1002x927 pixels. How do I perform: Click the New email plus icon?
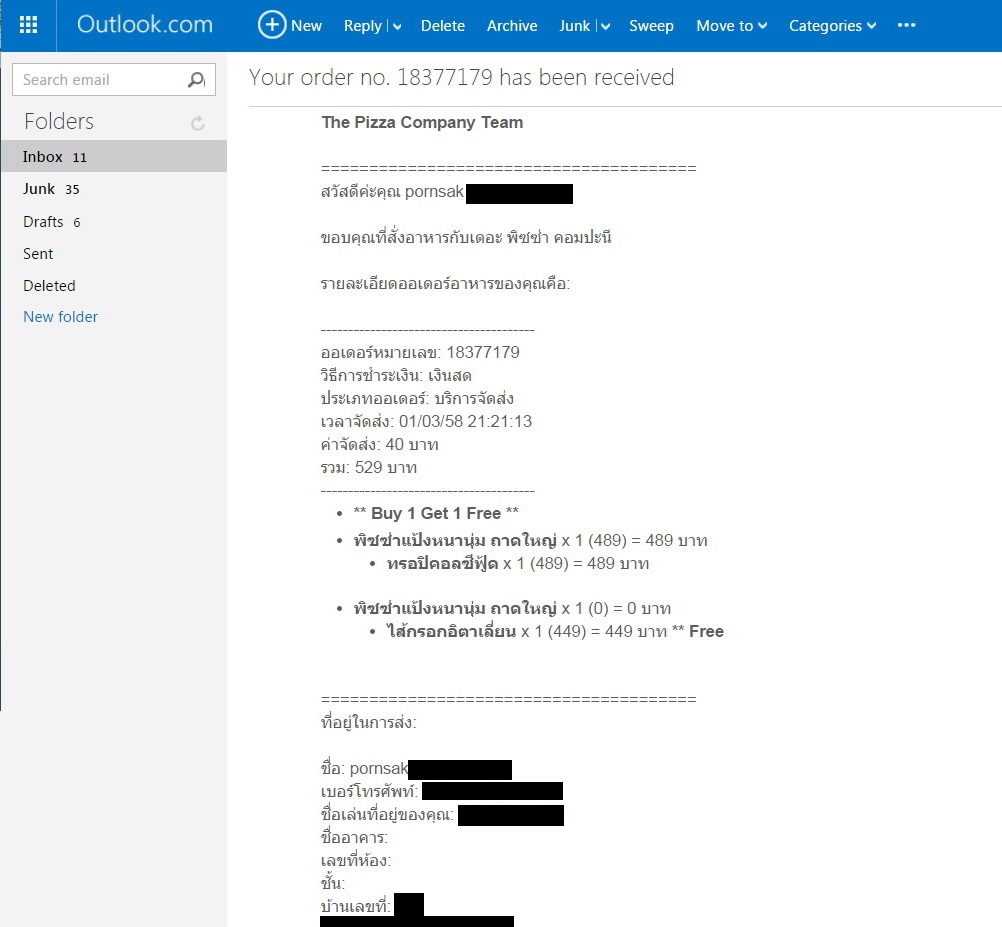tap(272, 26)
